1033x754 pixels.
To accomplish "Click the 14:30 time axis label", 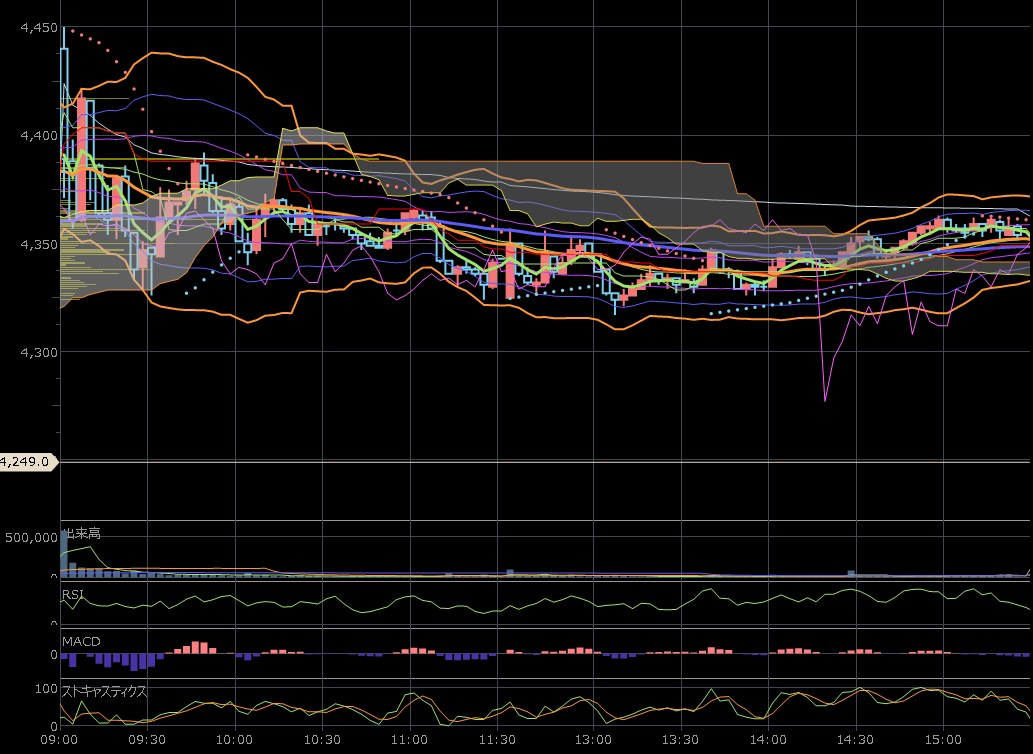I will [x=855, y=740].
